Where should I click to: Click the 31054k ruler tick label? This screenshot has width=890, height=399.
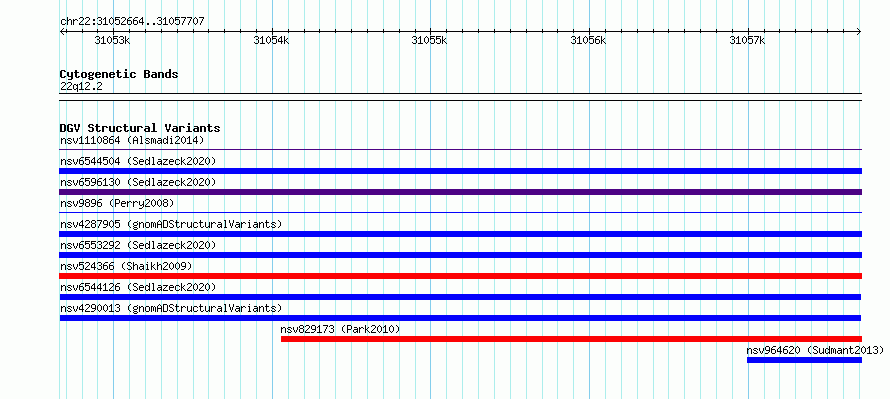click(x=271, y=40)
